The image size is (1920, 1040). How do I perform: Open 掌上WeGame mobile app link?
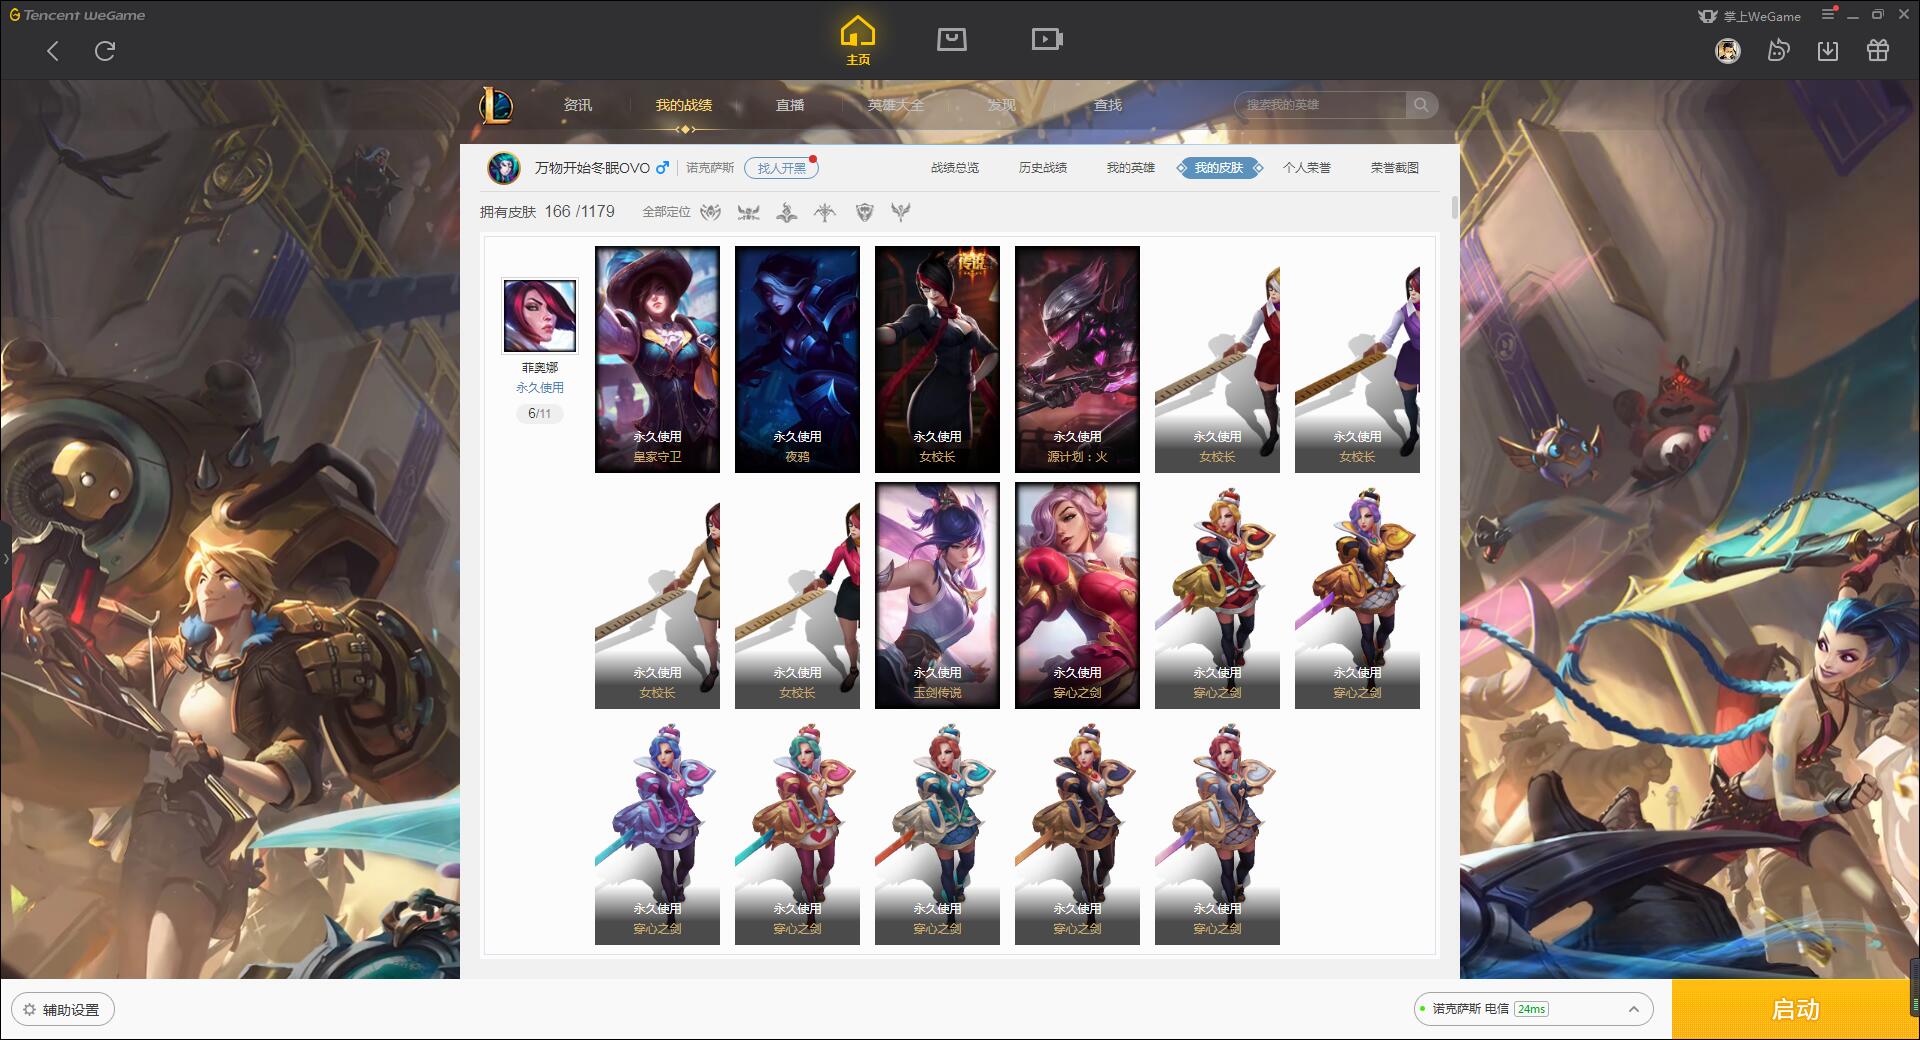tap(1749, 16)
